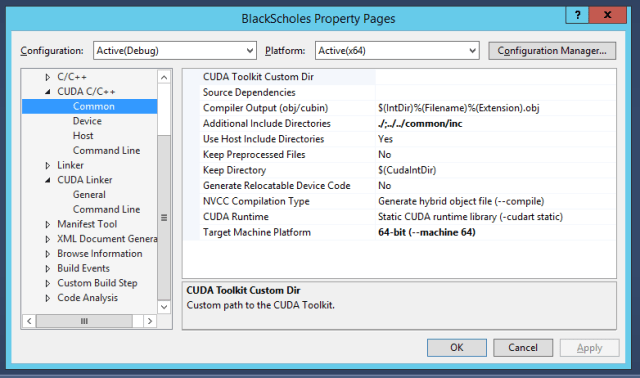Select the Keep Preprocessed Files property
The width and height of the screenshot is (640, 378).
point(254,154)
